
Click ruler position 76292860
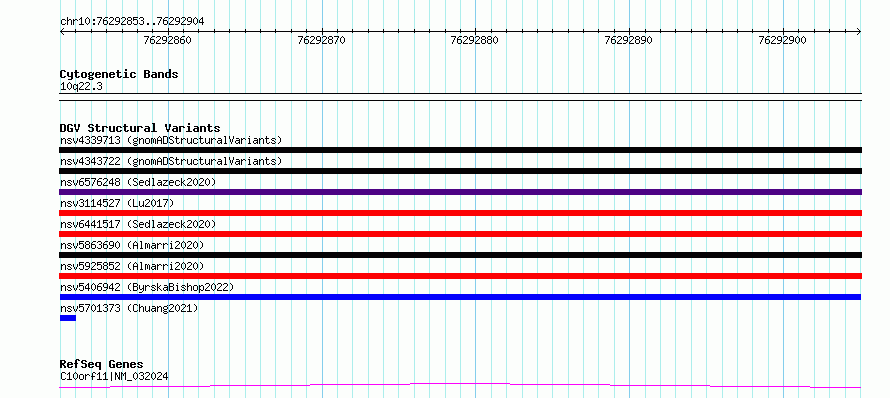click(x=167, y=40)
